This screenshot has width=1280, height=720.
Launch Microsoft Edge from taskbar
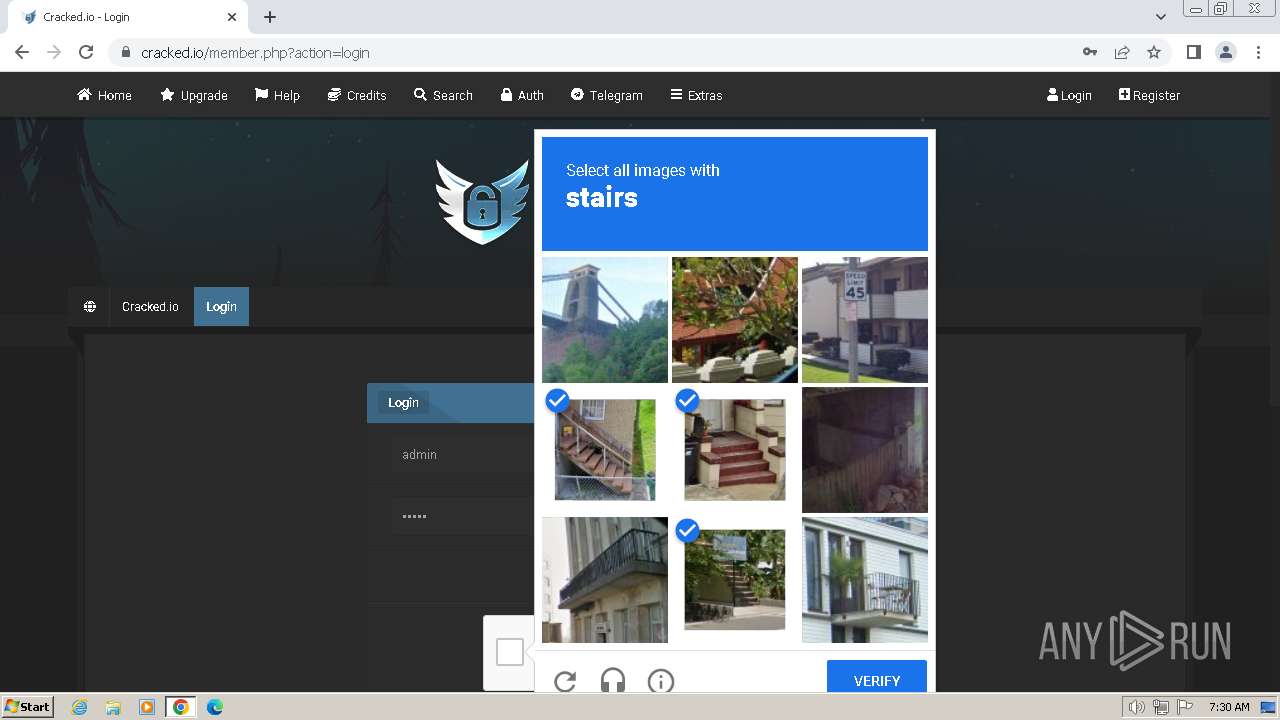pyautogui.click(x=215, y=707)
